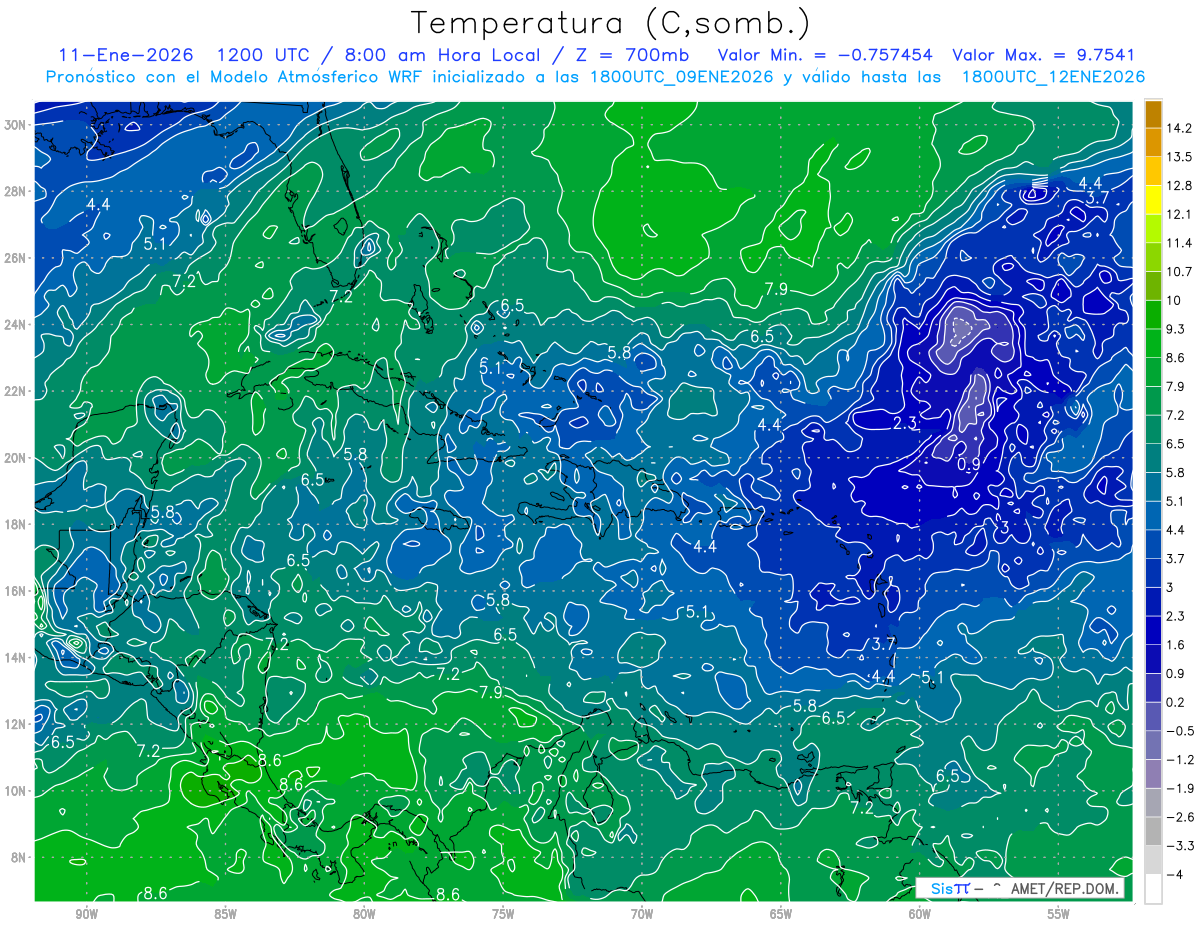
Task: Click the '2.3' contour label on map
Action: tap(904, 424)
